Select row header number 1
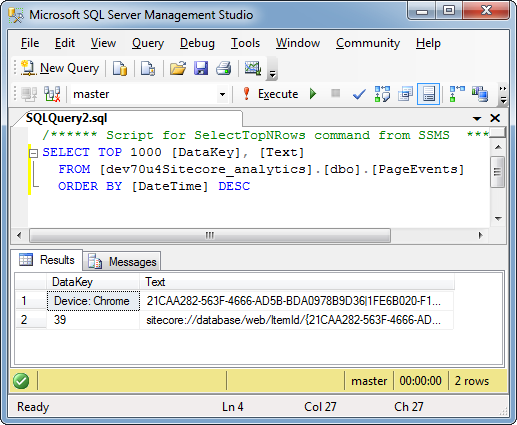This screenshot has width=517, height=425. [x=31, y=301]
